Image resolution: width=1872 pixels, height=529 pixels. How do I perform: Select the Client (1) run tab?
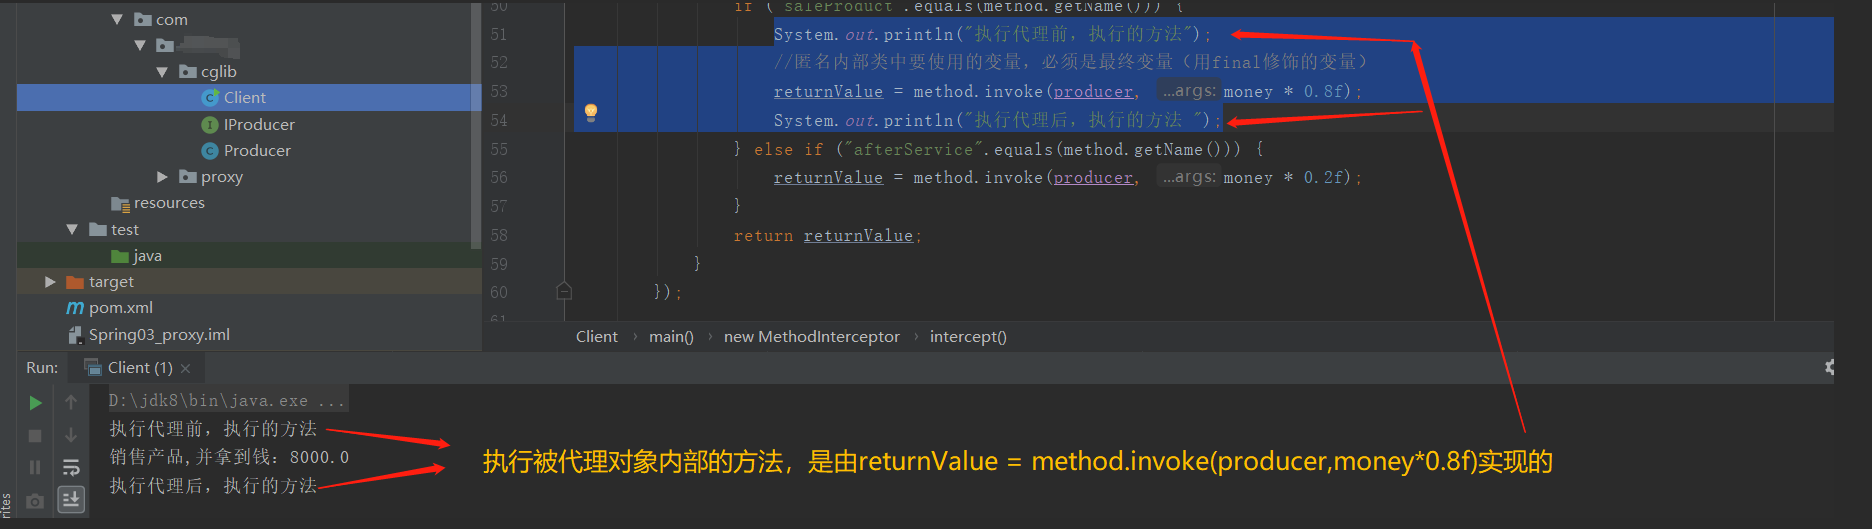[137, 367]
